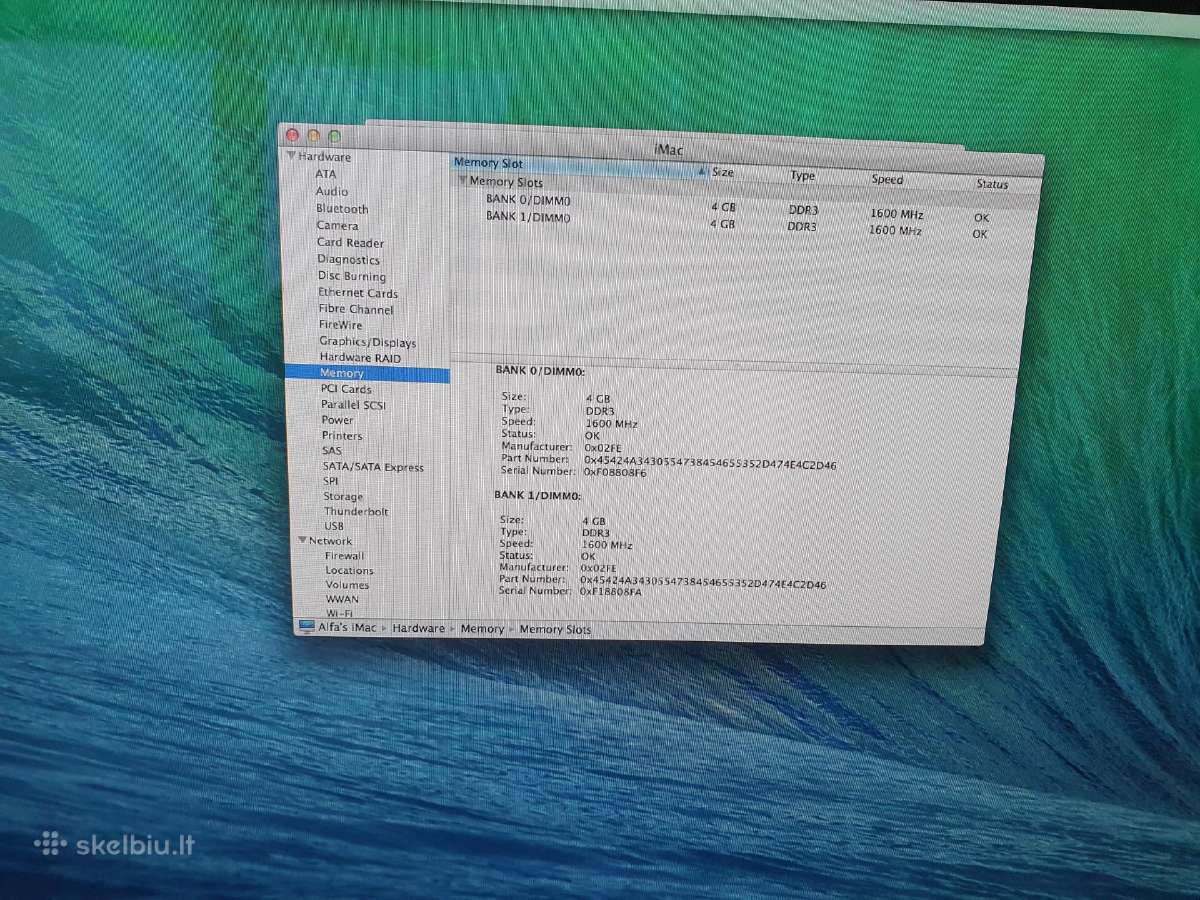Screen dimensions: 1200x900
Task: Select Camera in the sidebar
Action: click(337, 226)
